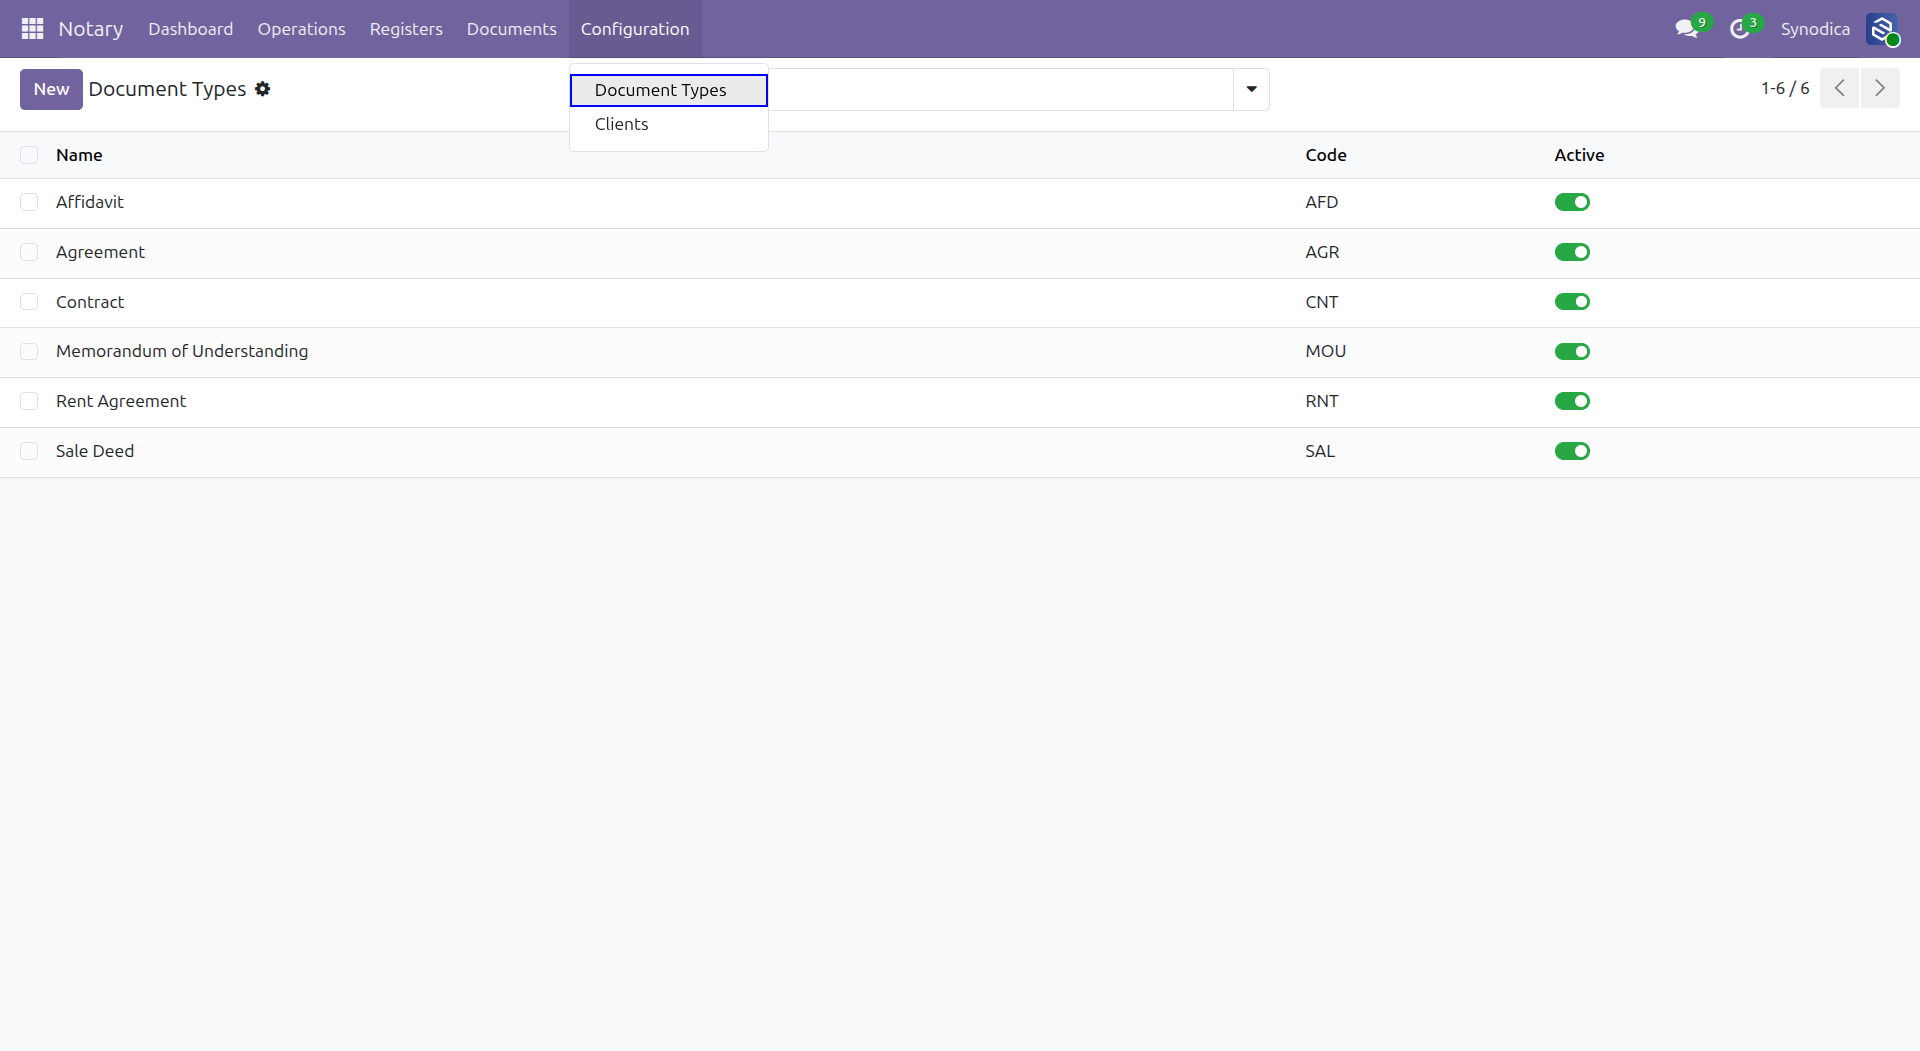Viewport: 1920px width, 1051px height.
Task: Open the Dashboard menu
Action: click(191, 29)
